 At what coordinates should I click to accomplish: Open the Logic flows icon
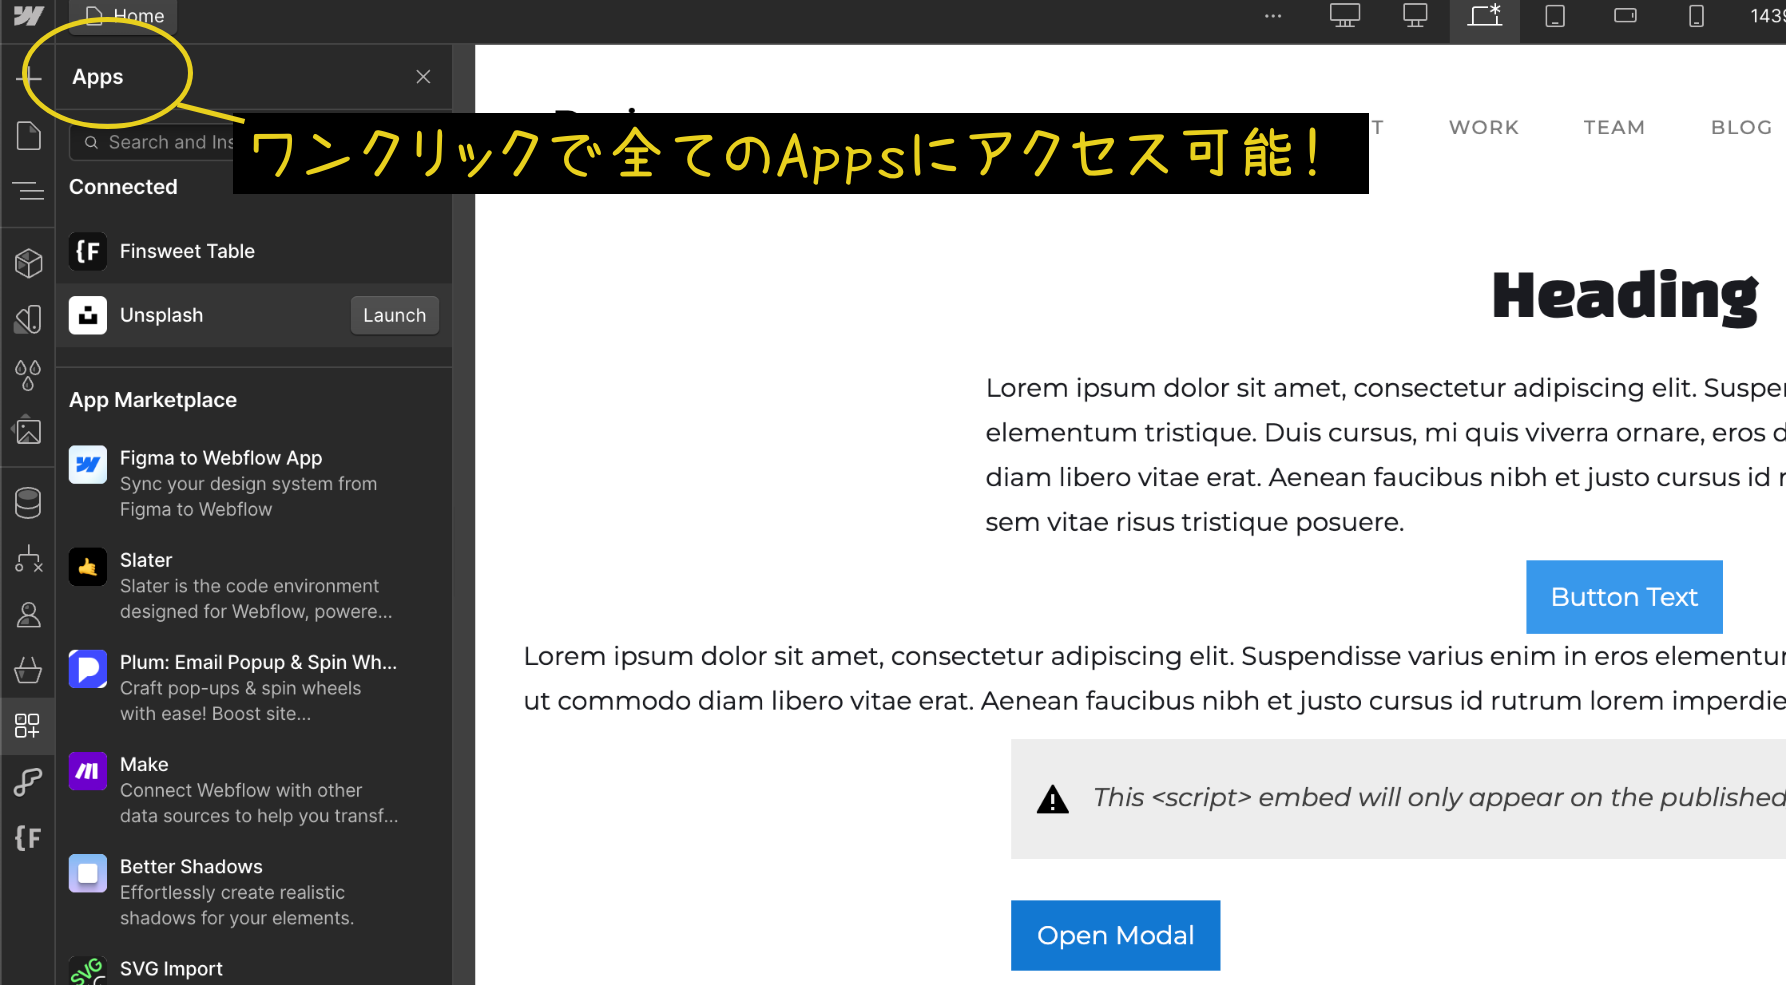click(29, 559)
